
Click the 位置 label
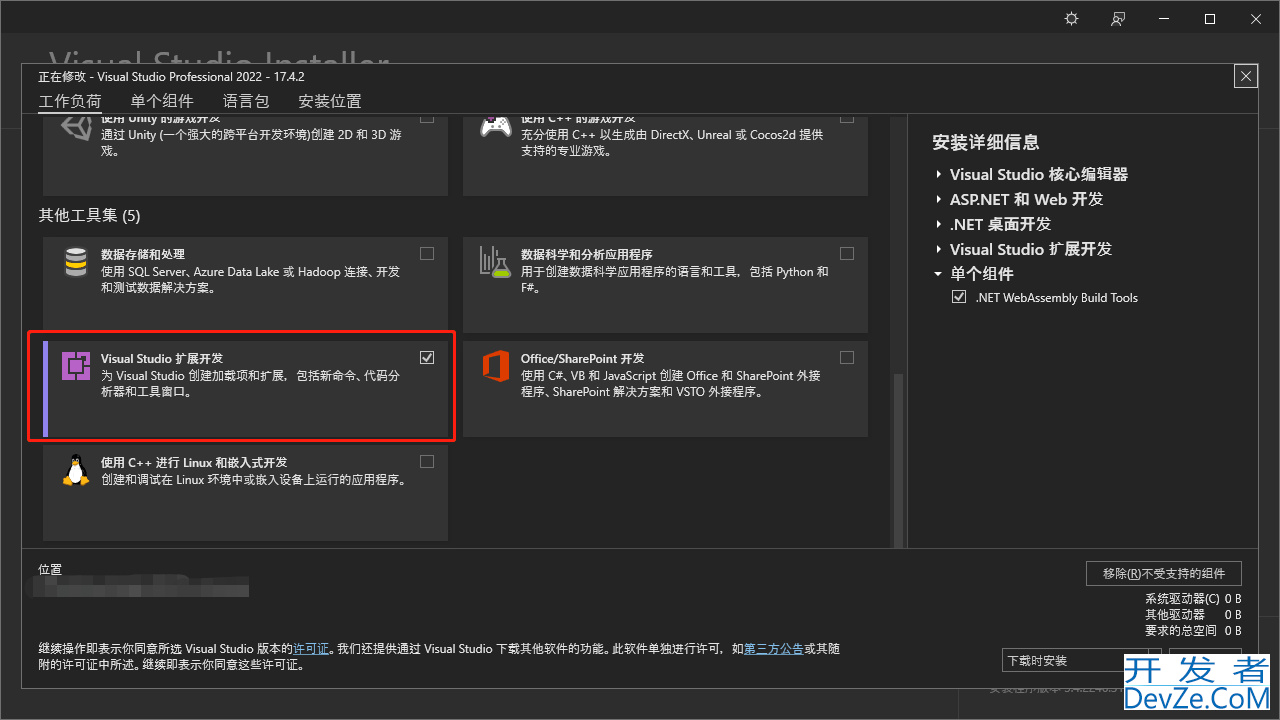(x=50, y=569)
